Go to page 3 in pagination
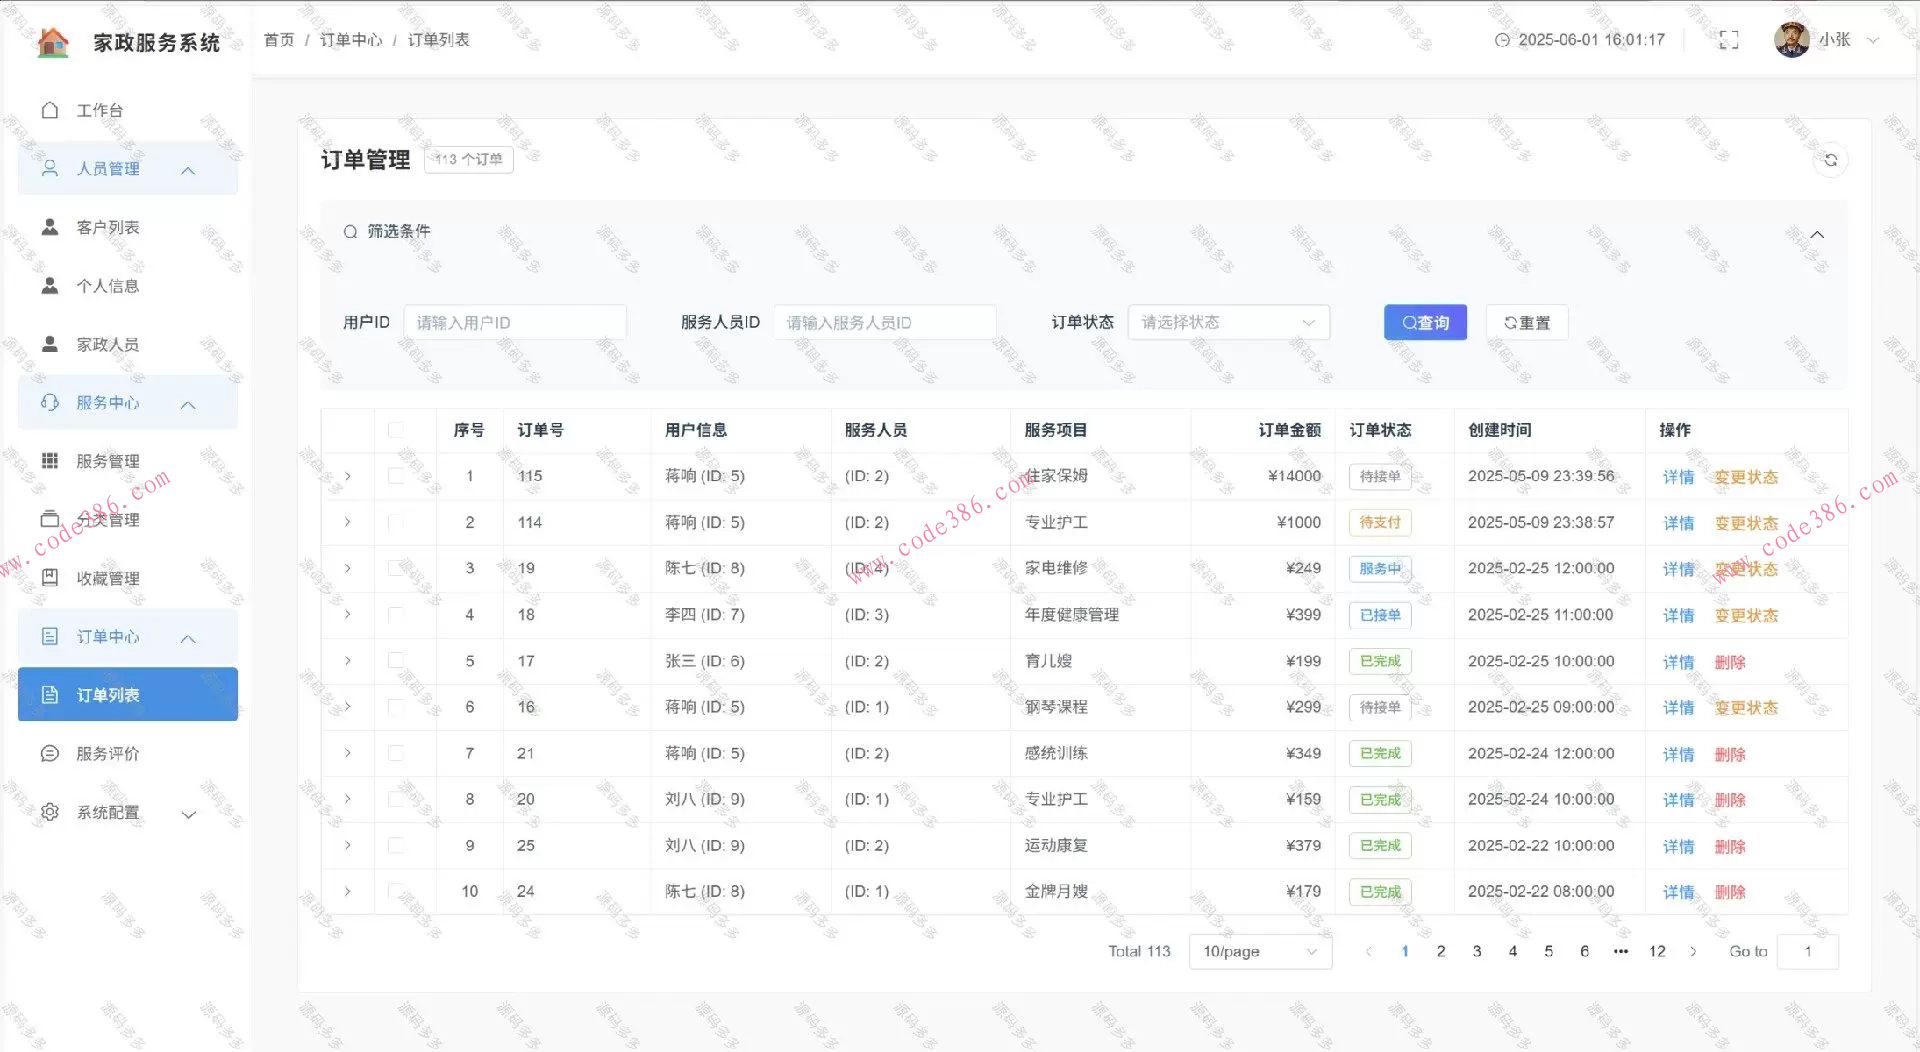Image resolution: width=1920 pixels, height=1052 pixels. coord(1476,951)
